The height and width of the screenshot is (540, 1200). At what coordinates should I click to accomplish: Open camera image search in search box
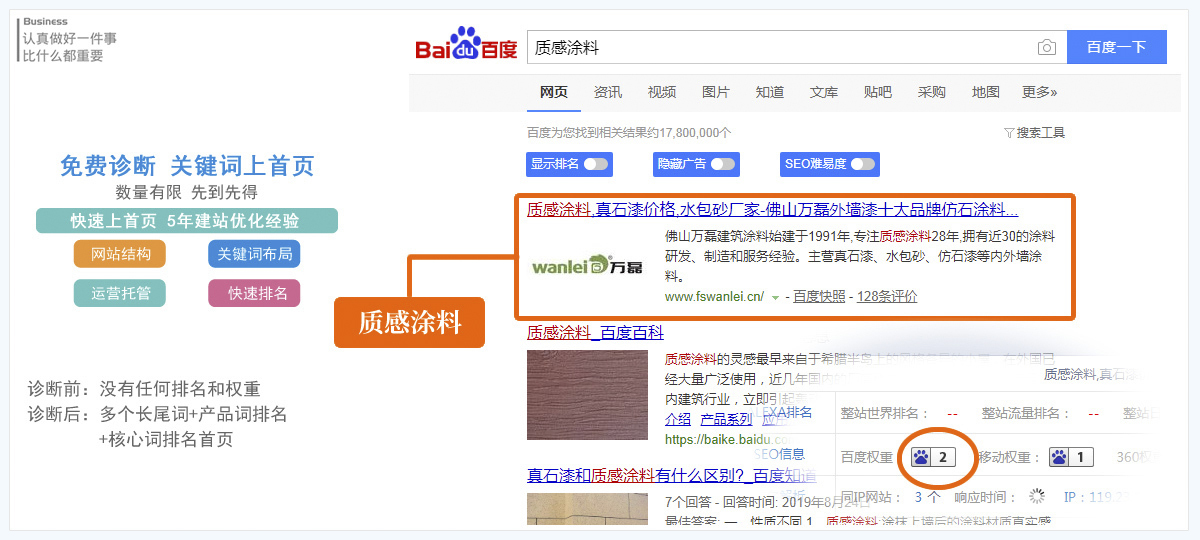1046,47
